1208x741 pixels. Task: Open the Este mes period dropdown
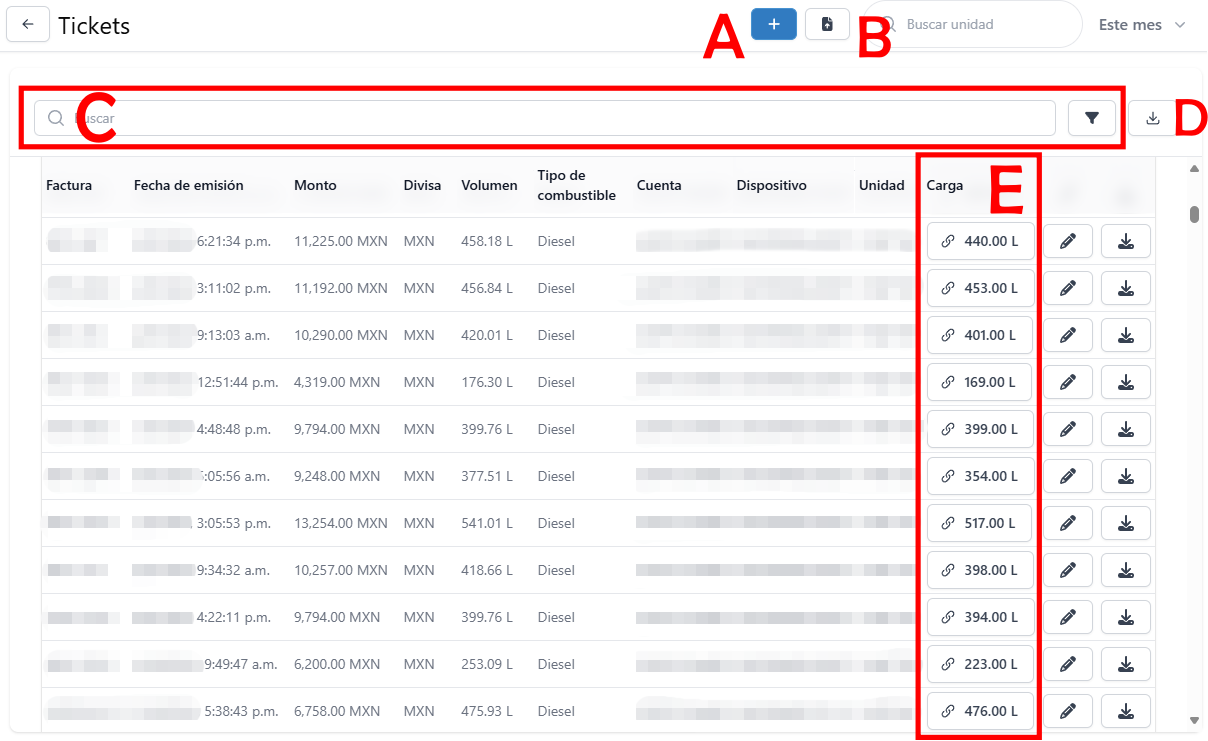point(1141,25)
